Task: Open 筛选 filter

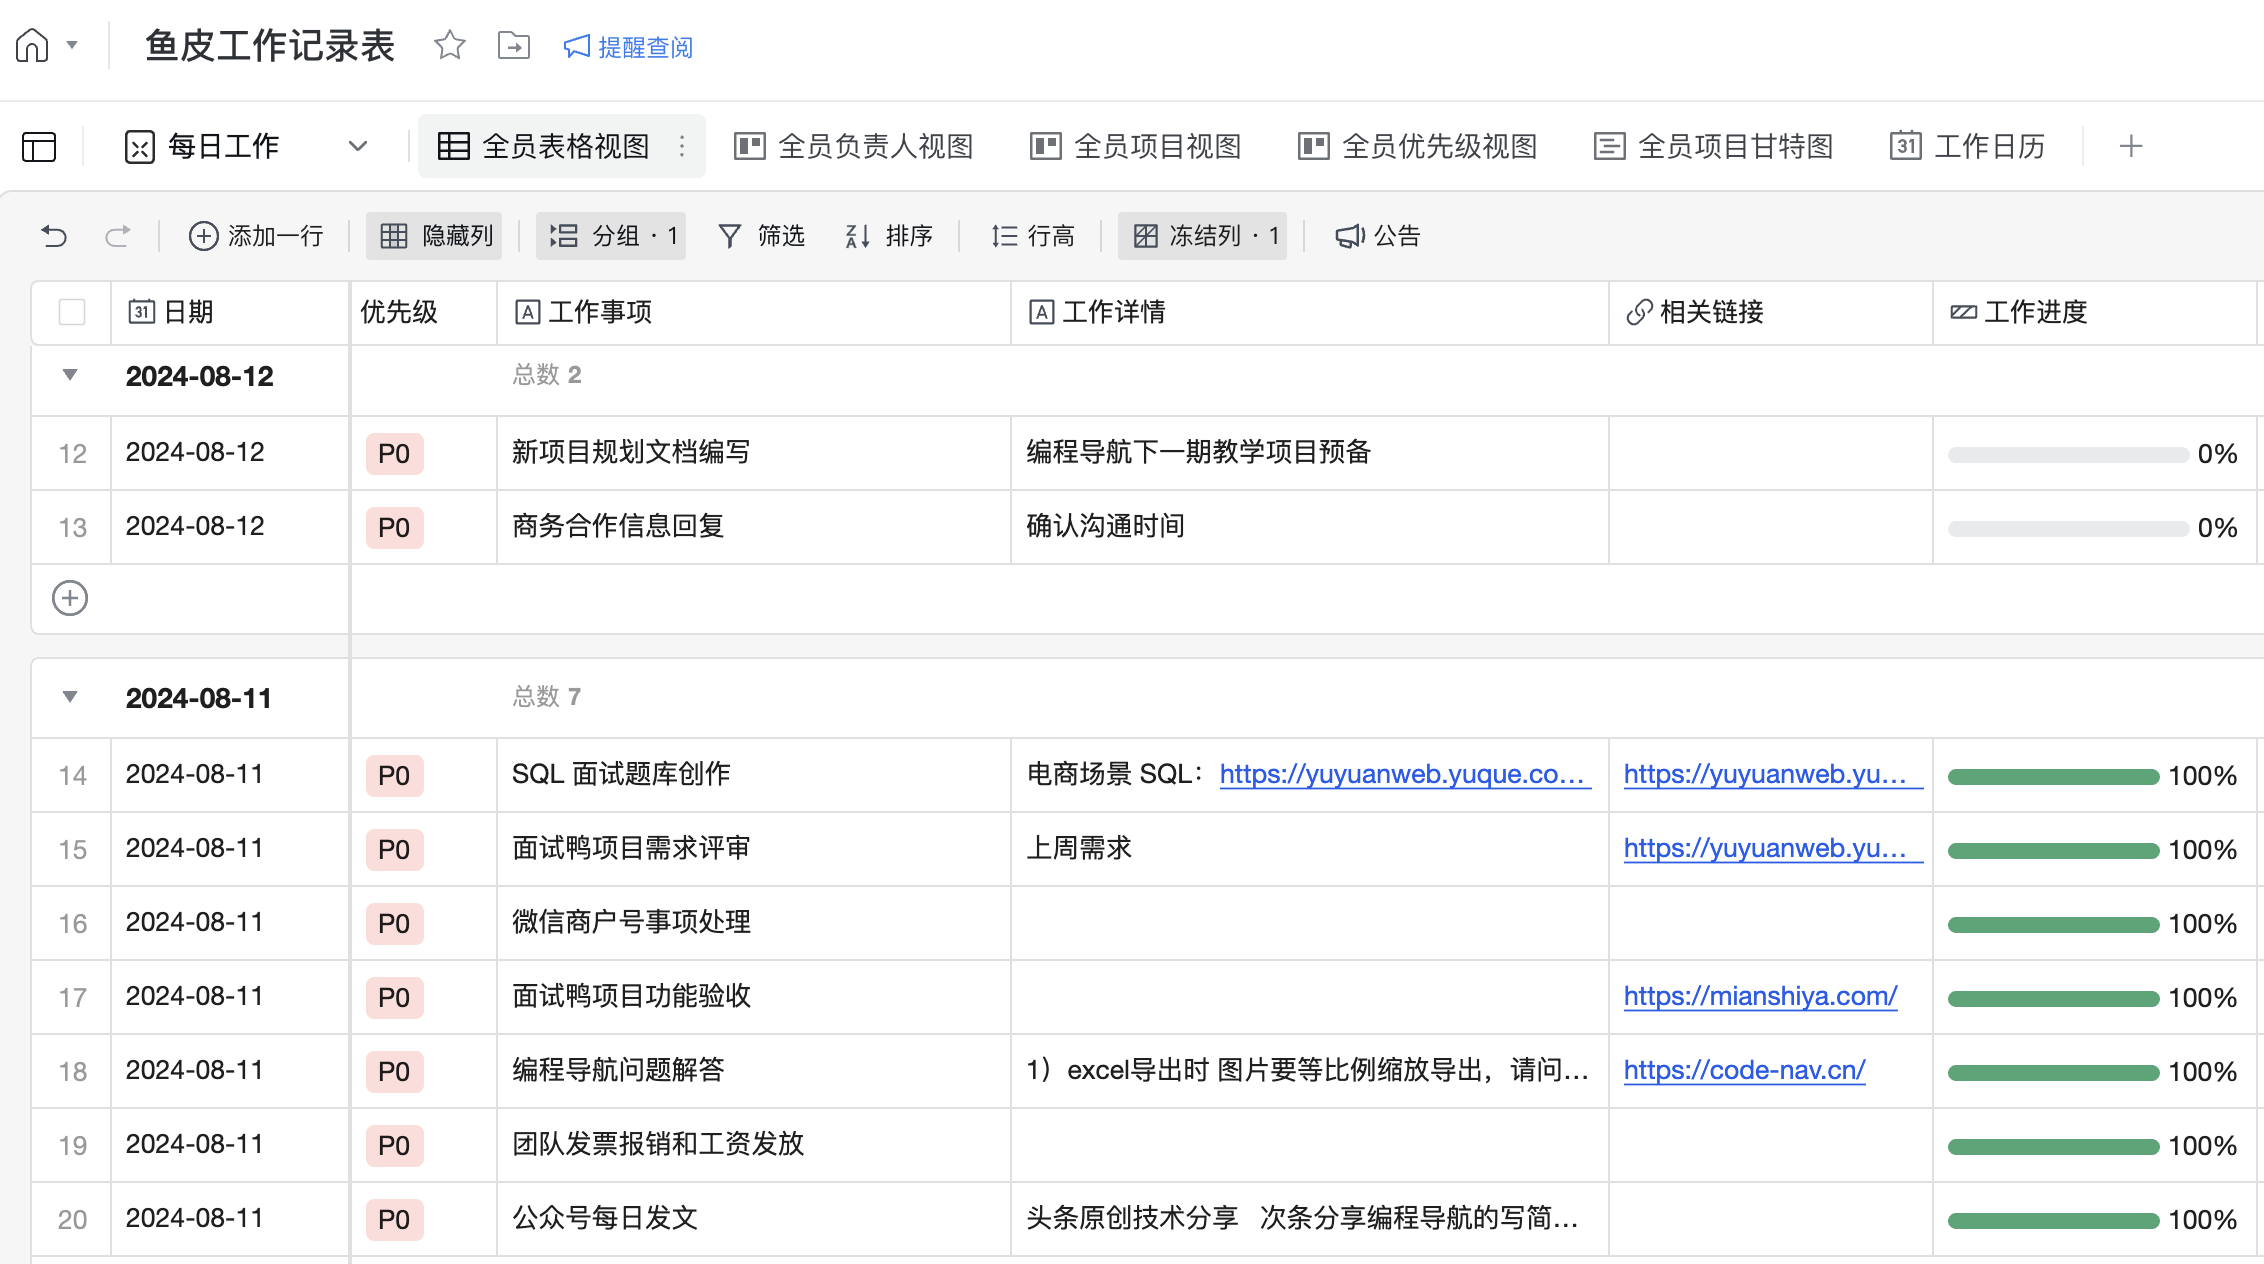Action: [761, 236]
